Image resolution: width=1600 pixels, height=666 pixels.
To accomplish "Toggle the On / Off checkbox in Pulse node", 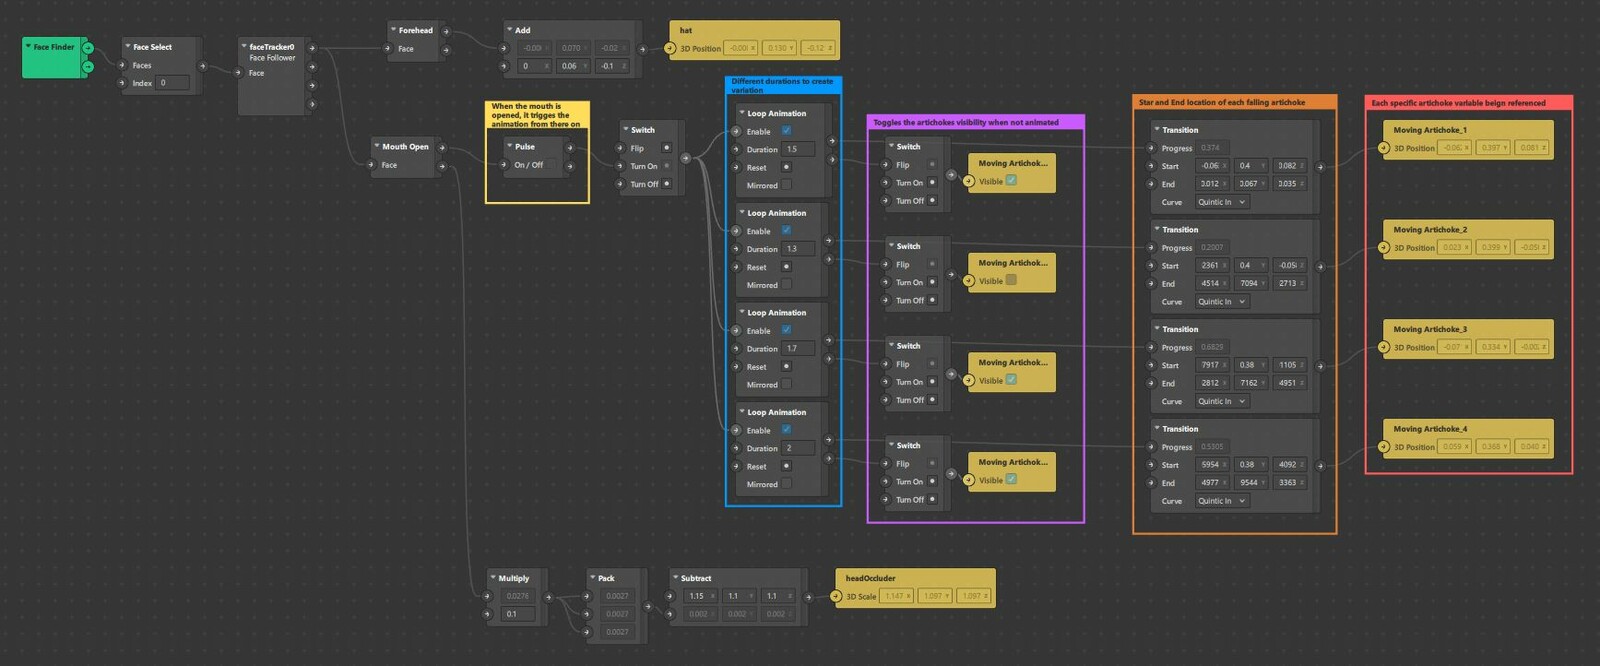I will tap(550, 165).
